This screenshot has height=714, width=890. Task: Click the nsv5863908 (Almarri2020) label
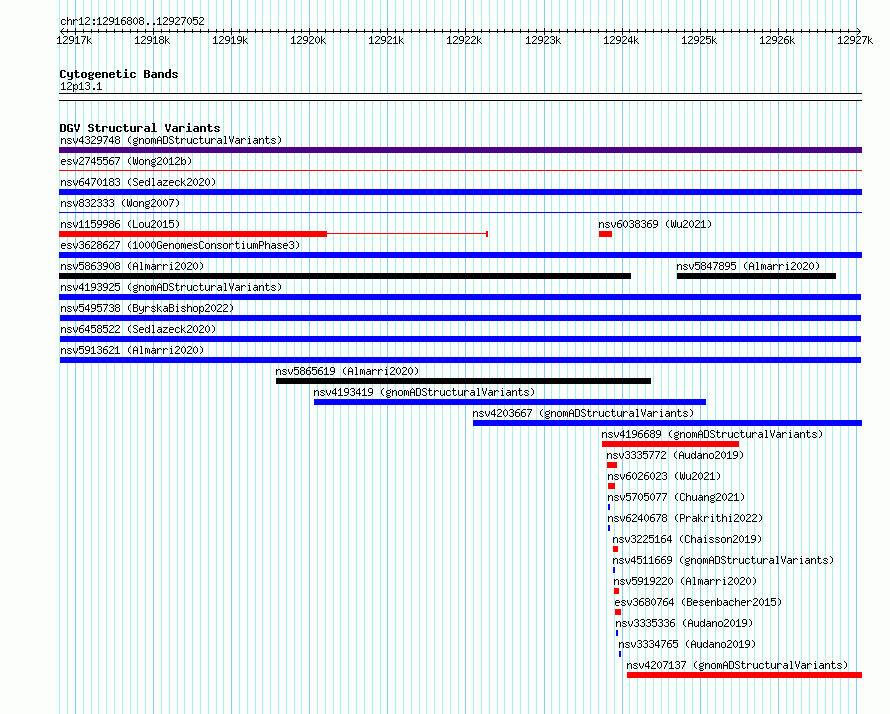(x=132, y=266)
